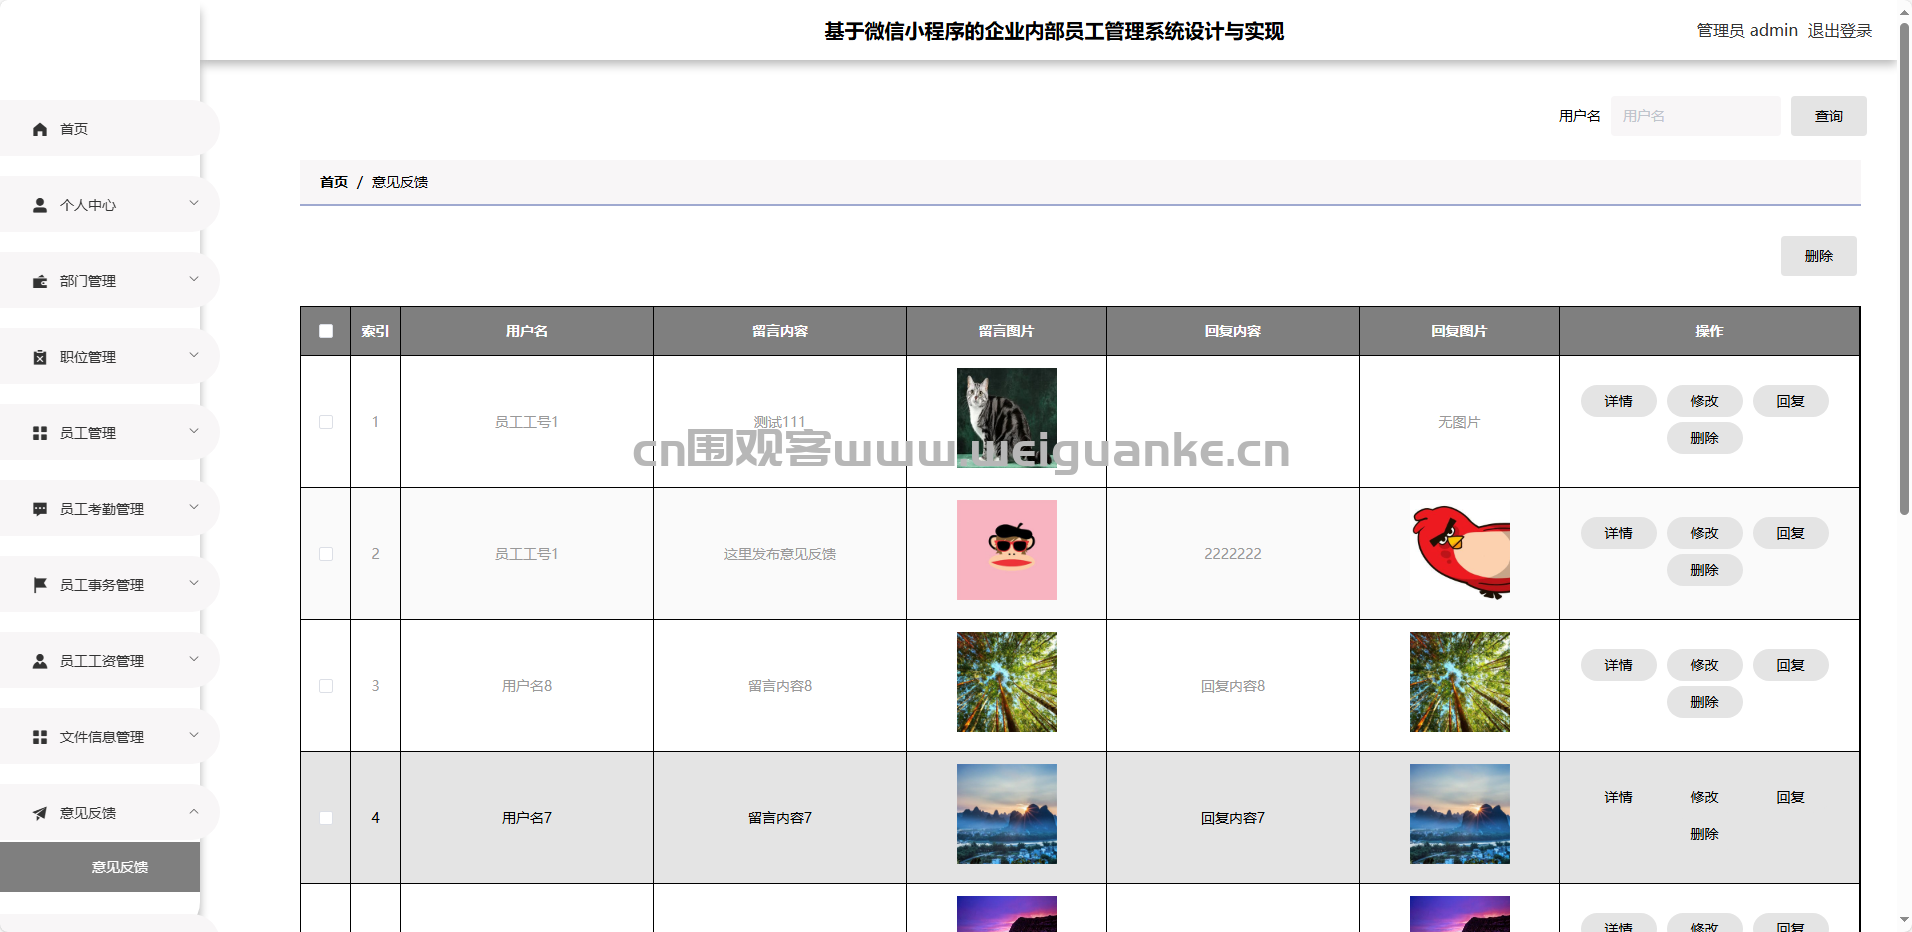Screen dimensions: 1912x932
Task: Click 详情 for row 4
Action: click(x=1618, y=797)
